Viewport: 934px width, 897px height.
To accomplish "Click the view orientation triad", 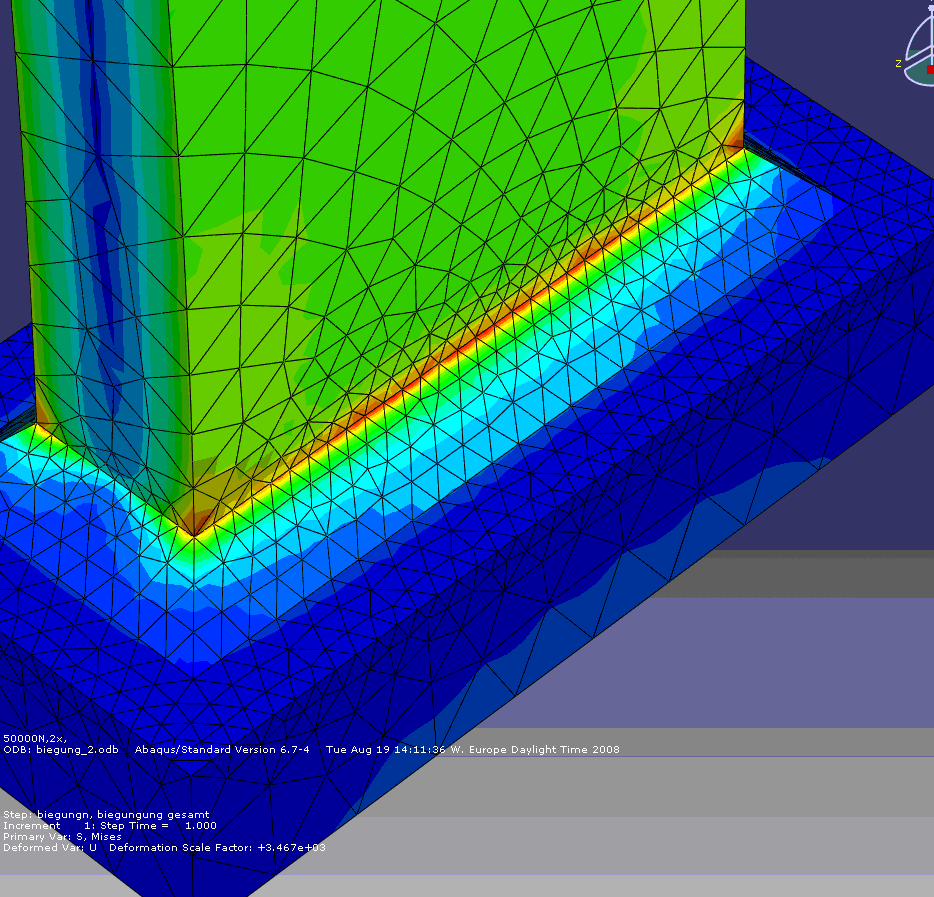I will (x=916, y=45).
